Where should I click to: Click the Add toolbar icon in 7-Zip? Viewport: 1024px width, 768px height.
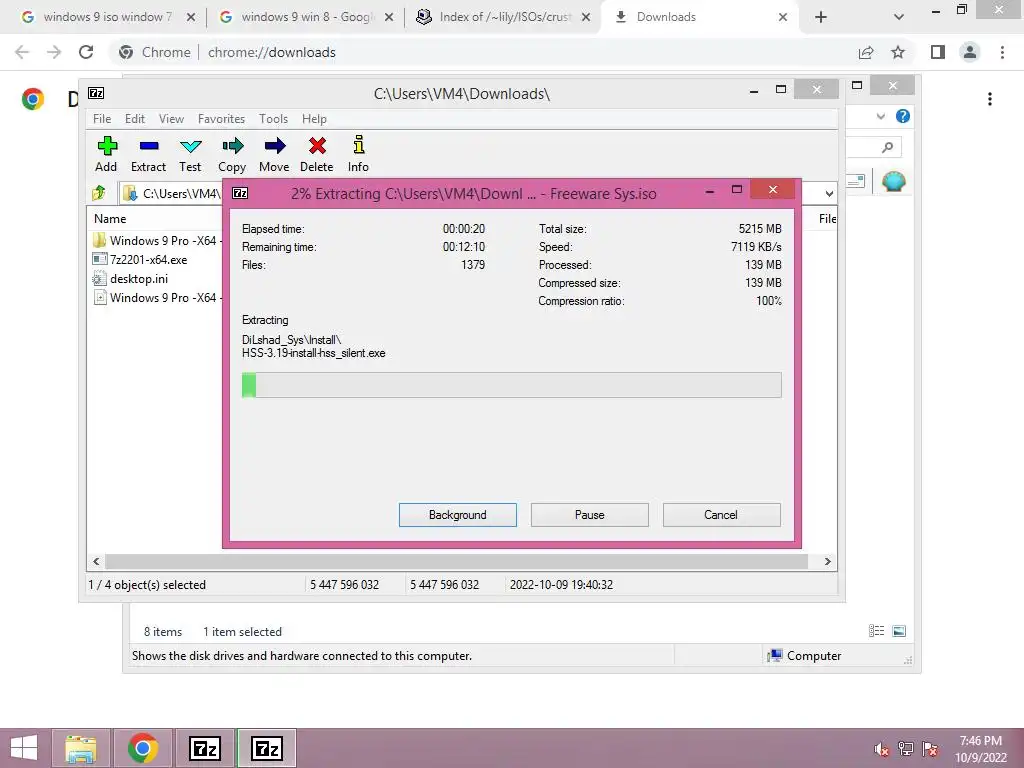coord(106,154)
